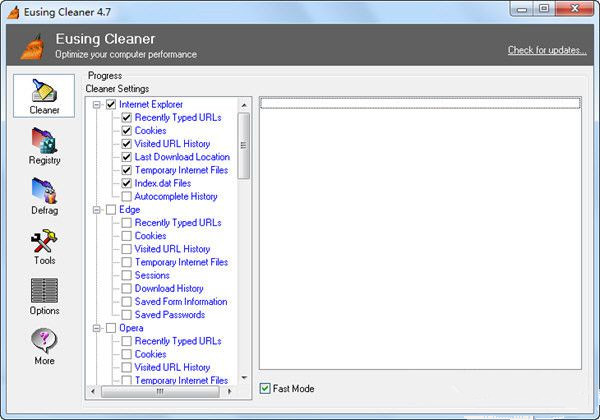Click the horizontal scrollbar thumb under tree
The image size is (600, 420).
pos(160,391)
